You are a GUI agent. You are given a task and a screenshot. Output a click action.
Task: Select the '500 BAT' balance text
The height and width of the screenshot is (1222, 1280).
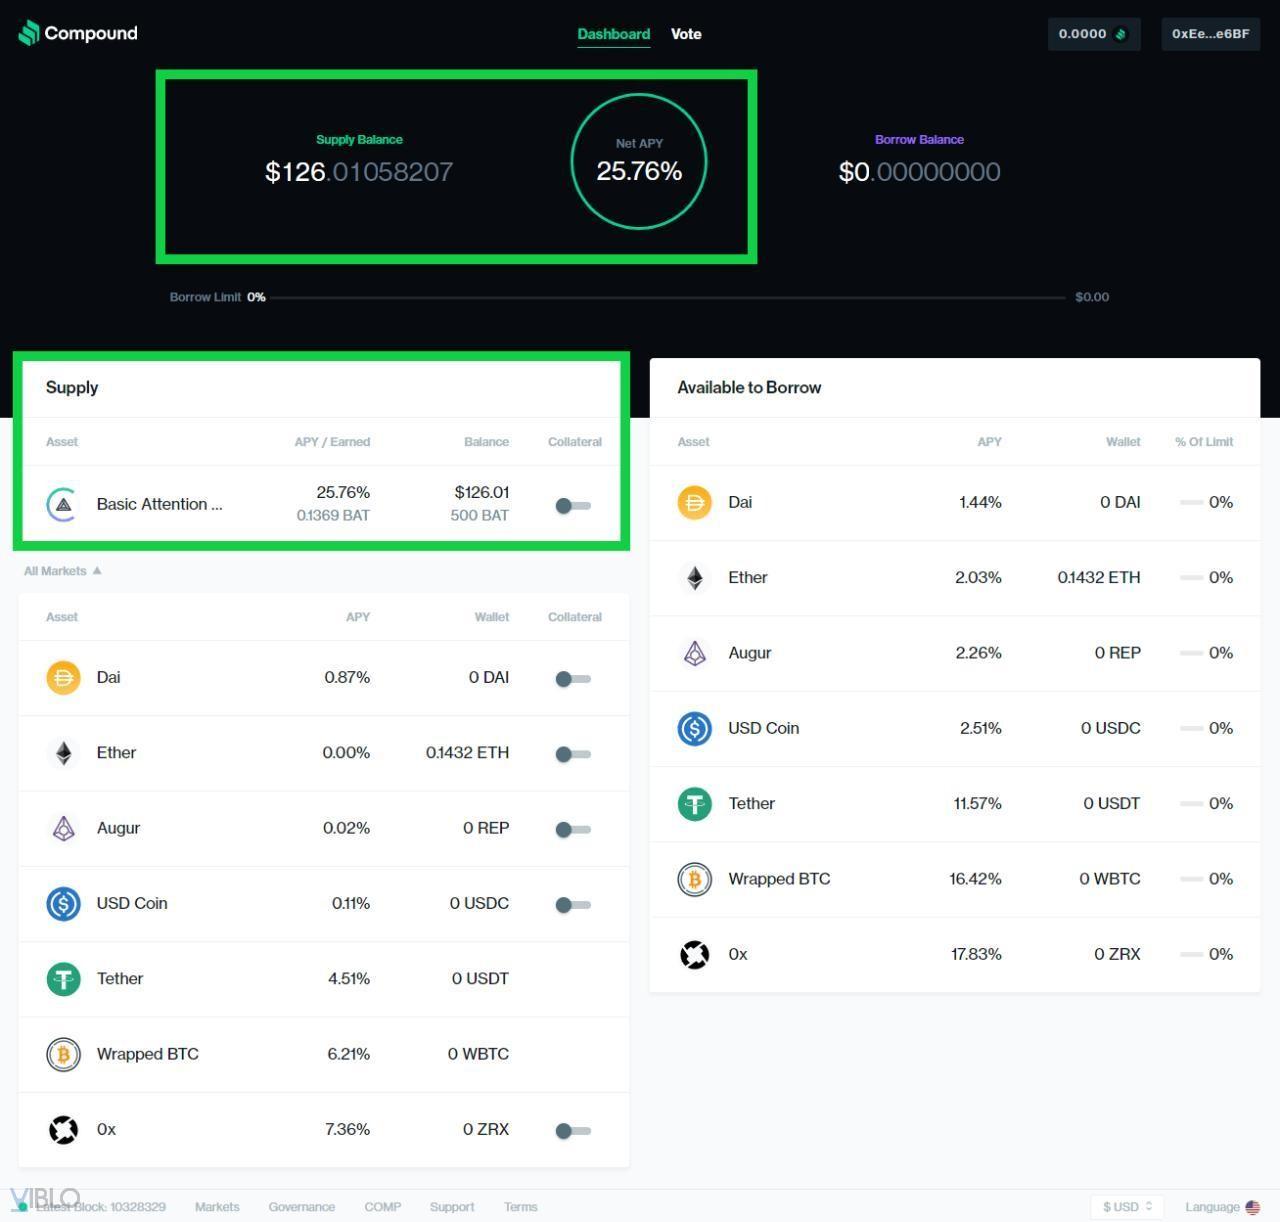[479, 516]
